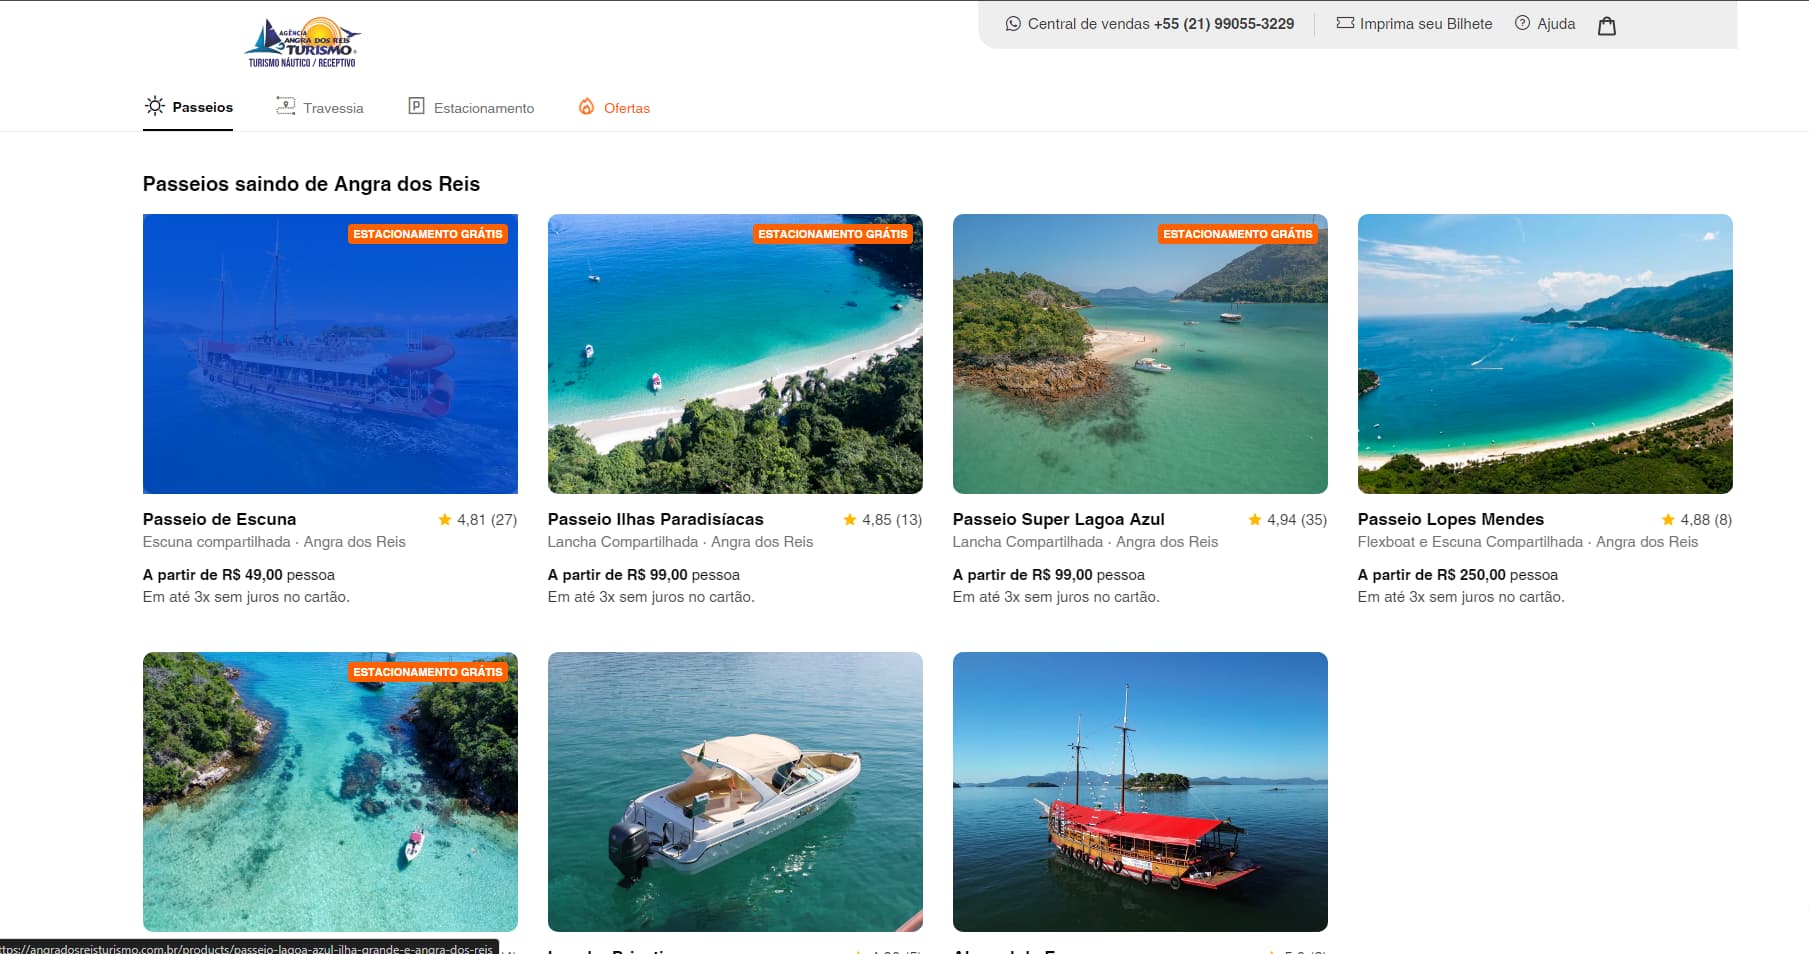The height and width of the screenshot is (954, 1809).
Task: Open the shopping bag cart icon
Action: (x=1606, y=26)
